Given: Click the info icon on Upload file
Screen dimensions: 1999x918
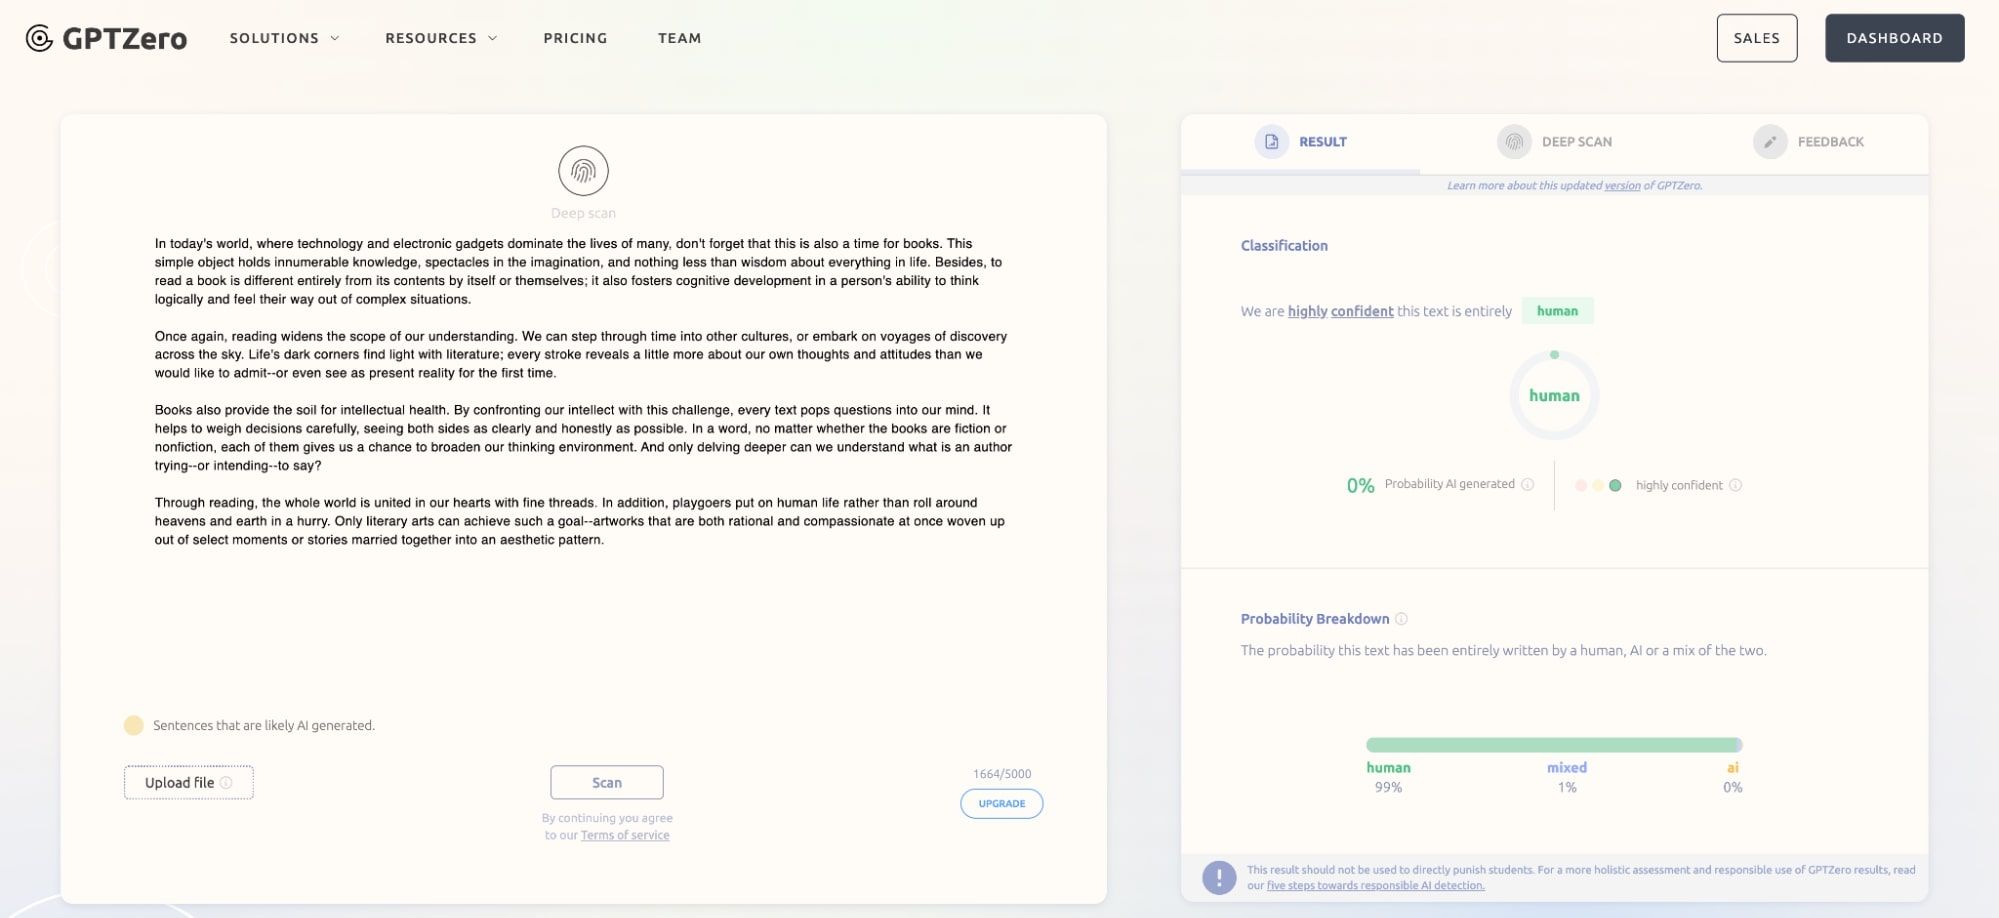Looking at the screenshot, I should coord(226,783).
